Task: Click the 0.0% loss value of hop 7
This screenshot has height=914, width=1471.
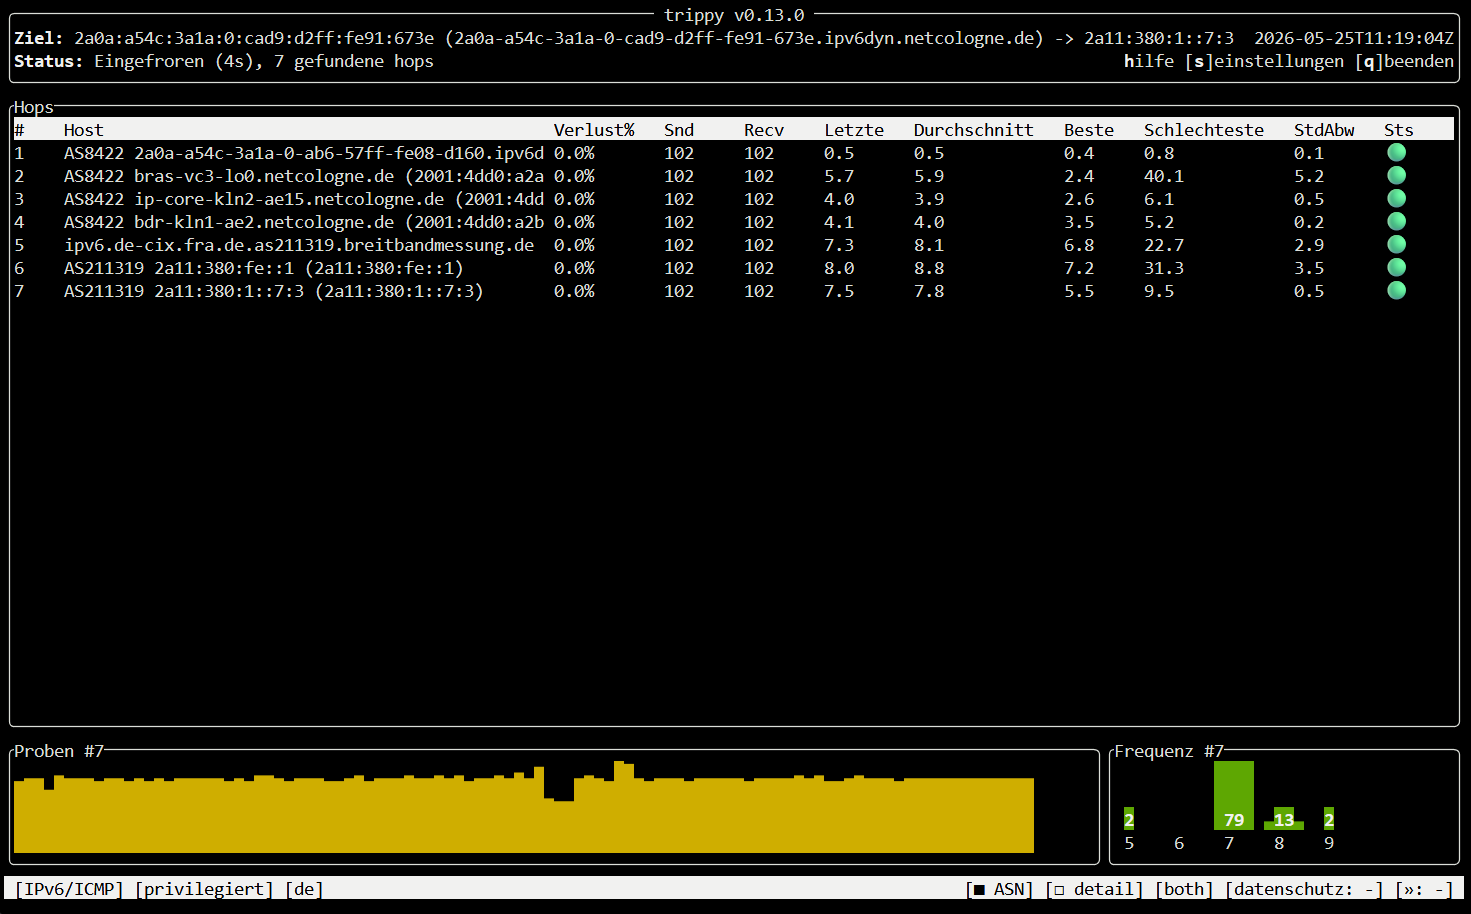Action: pos(574,291)
